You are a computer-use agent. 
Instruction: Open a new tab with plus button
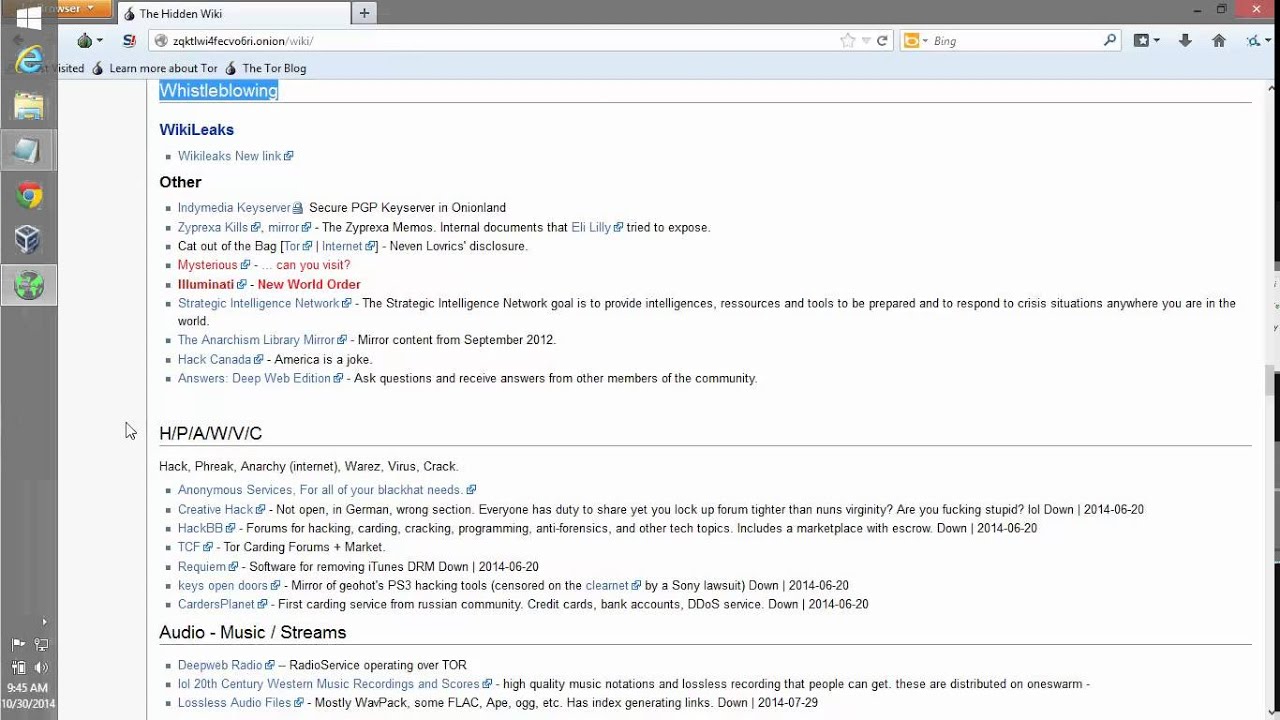[x=364, y=13]
